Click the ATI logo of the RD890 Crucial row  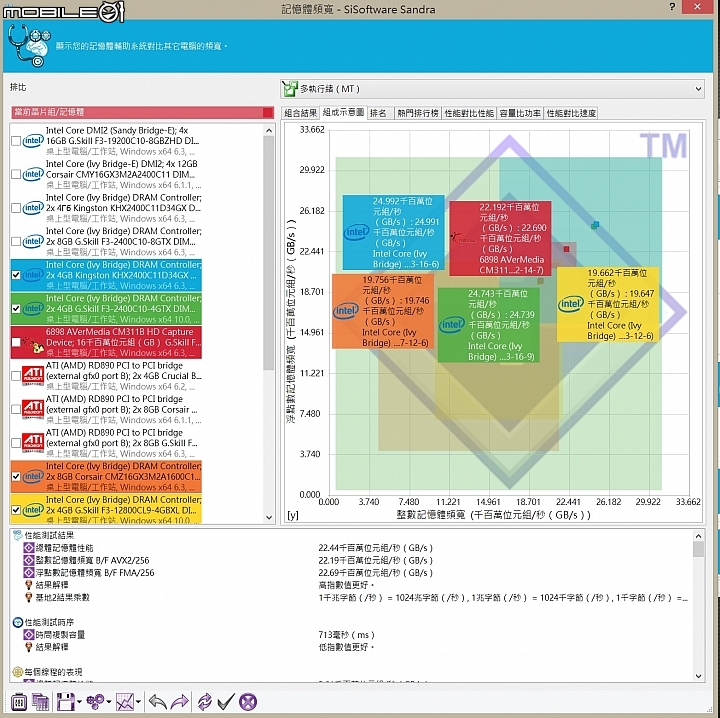tap(33, 376)
